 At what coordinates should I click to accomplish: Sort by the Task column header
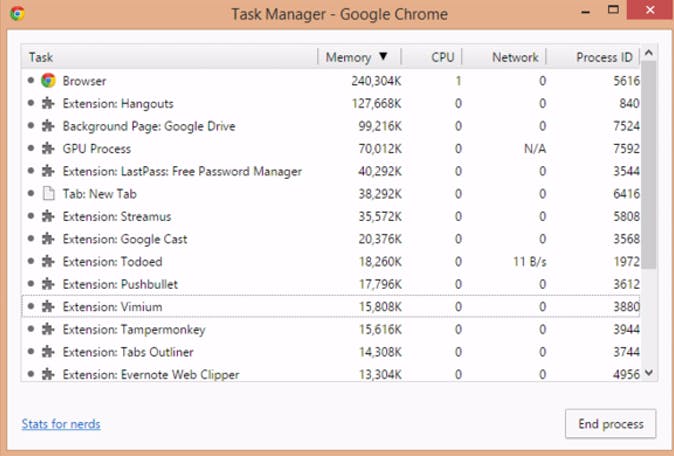[x=41, y=57]
